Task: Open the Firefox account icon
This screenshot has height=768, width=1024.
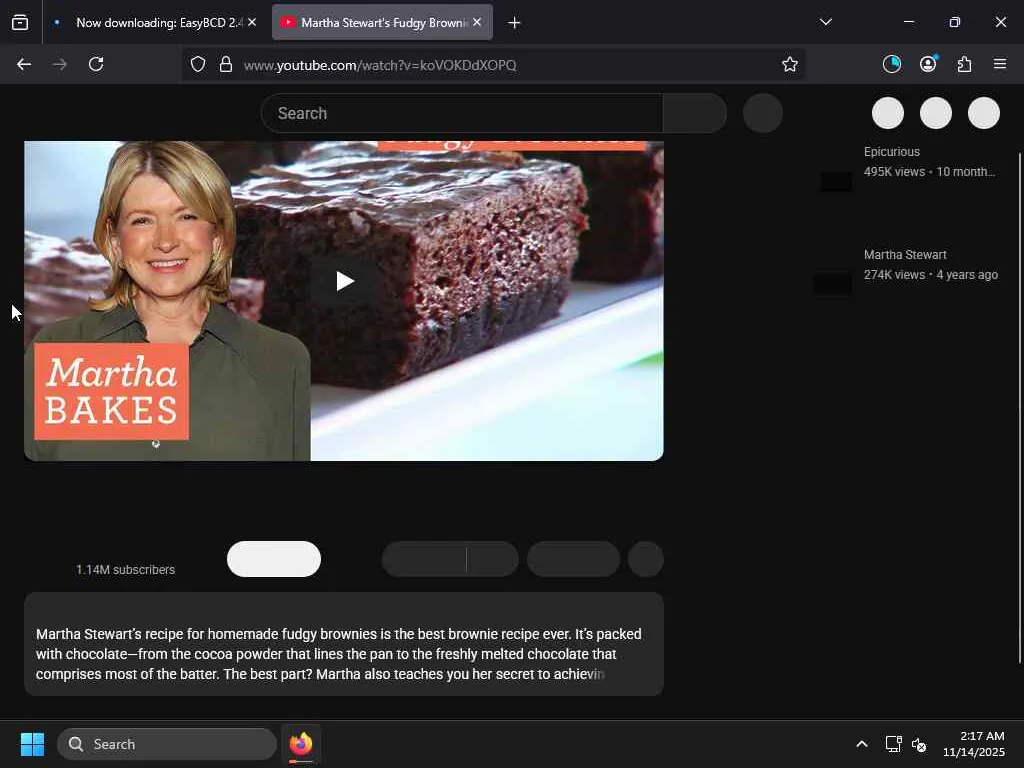Action: [x=928, y=64]
